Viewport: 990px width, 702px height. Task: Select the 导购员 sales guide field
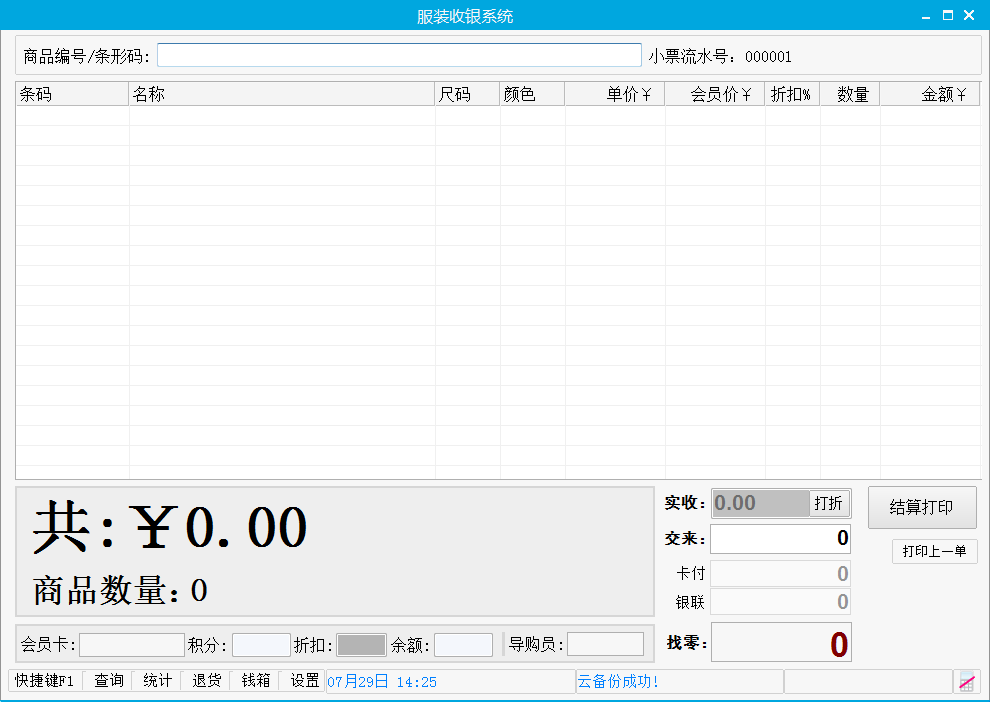coord(605,645)
